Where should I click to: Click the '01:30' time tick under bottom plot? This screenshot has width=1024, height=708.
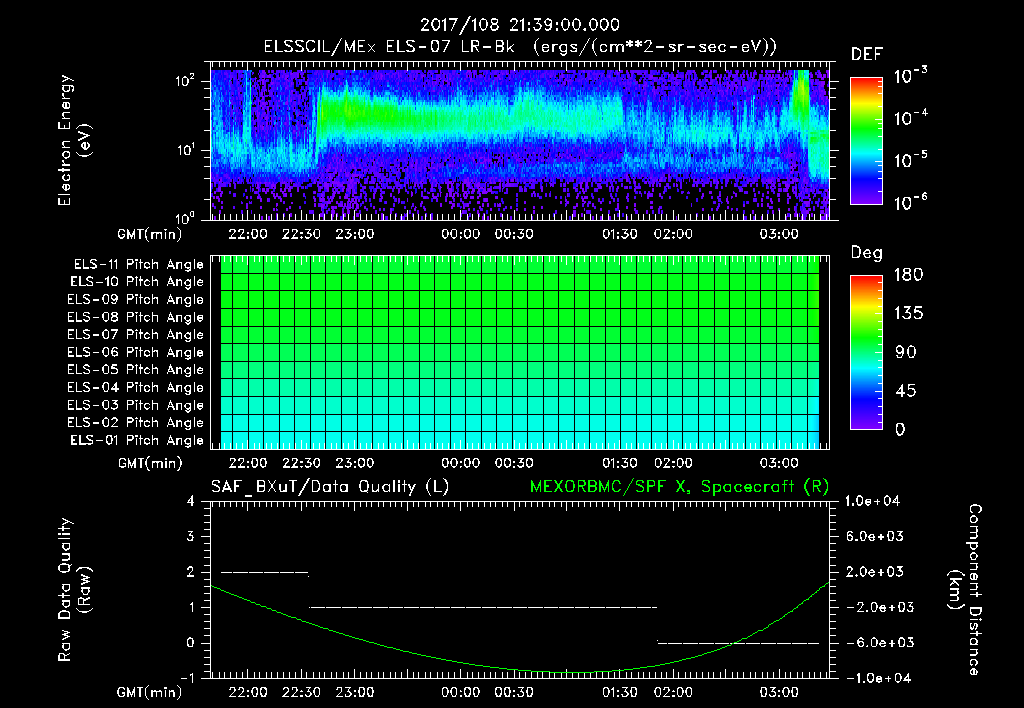click(620, 692)
